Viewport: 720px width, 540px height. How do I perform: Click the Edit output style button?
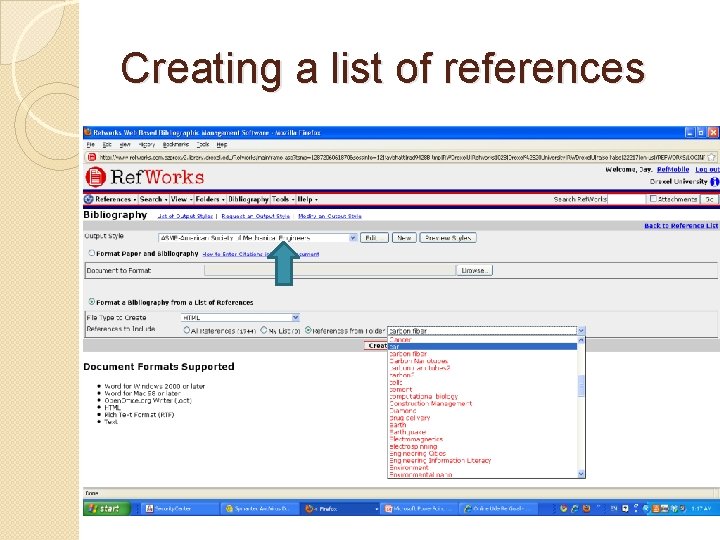pyautogui.click(x=374, y=238)
